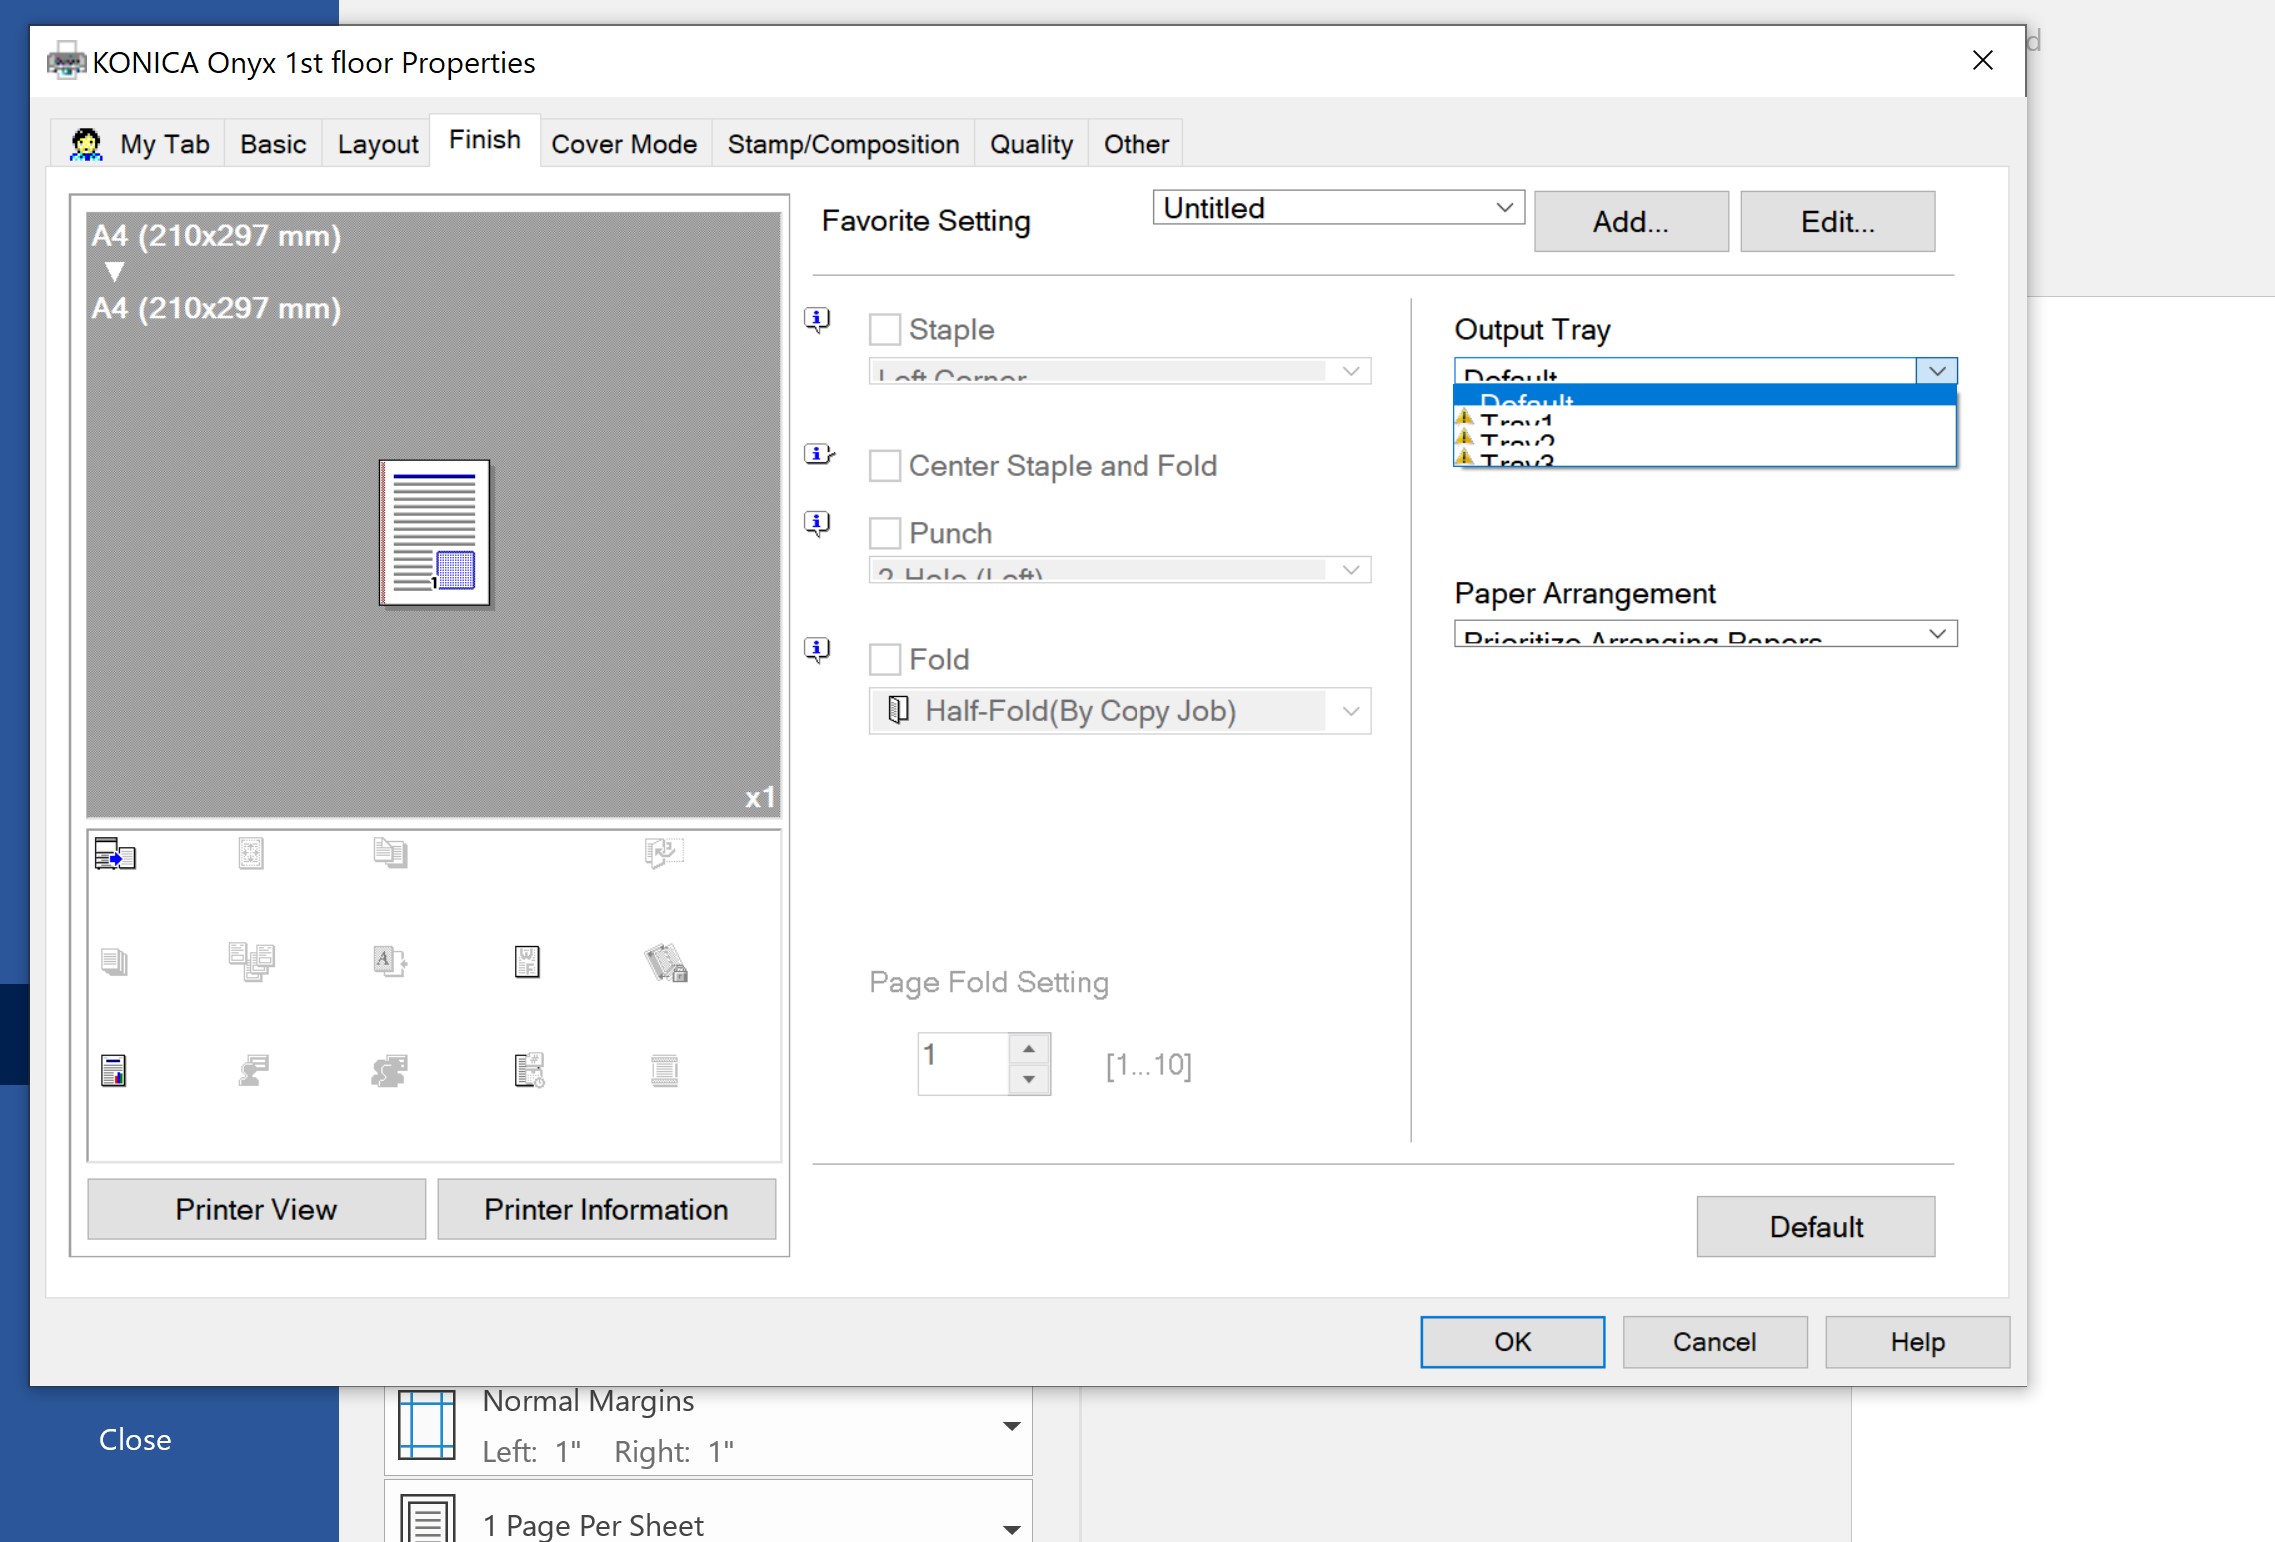Open the Half-Fold(By Copy Job) dropdown

[1119, 711]
